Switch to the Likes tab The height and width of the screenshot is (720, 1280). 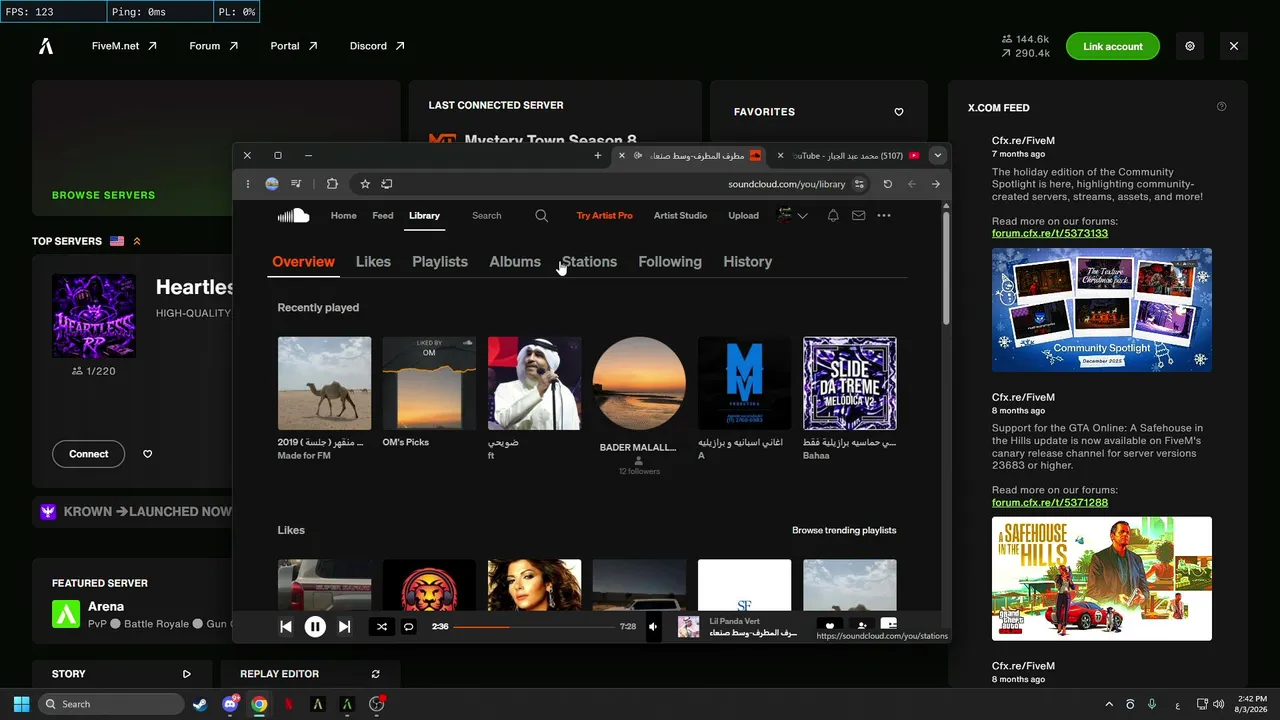[373, 262]
